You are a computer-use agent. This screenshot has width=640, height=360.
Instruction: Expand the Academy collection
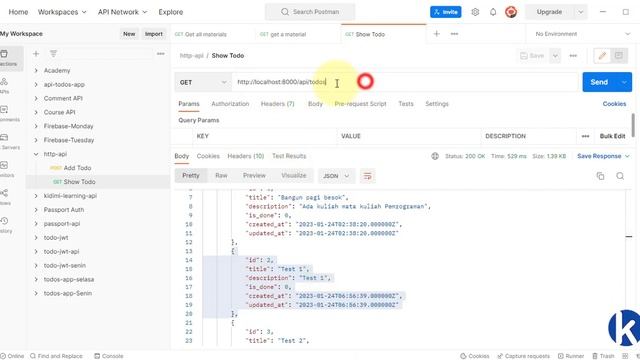(36, 71)
